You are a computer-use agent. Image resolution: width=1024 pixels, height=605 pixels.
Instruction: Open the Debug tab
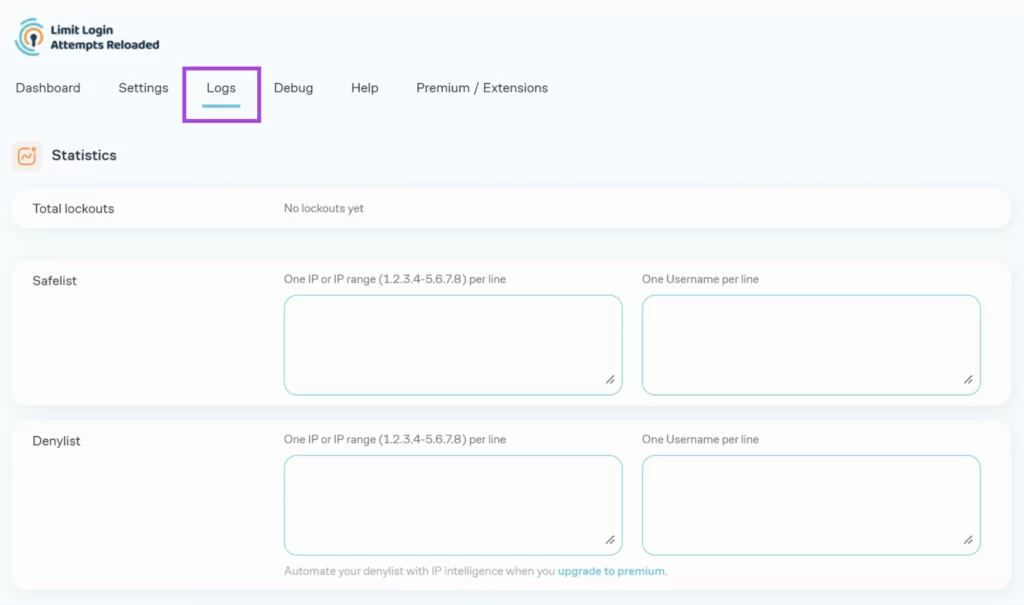[x=293, y=88]
